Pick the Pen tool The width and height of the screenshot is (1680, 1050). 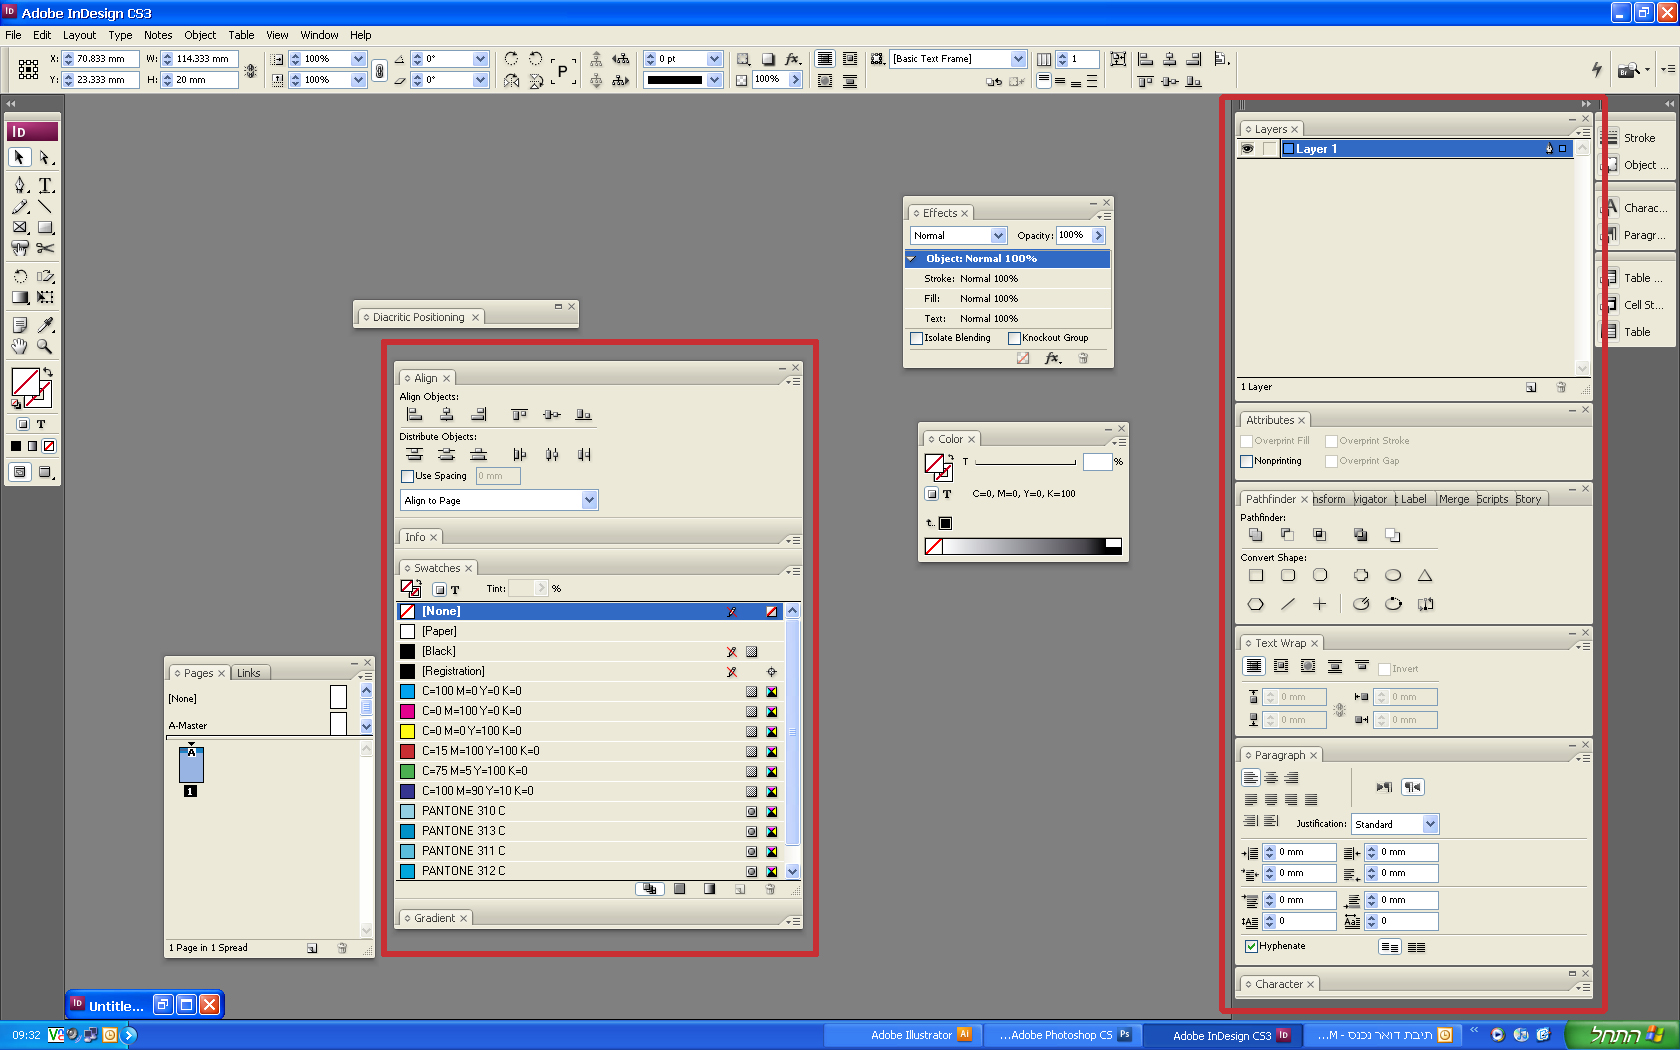(x=19, y=185)
